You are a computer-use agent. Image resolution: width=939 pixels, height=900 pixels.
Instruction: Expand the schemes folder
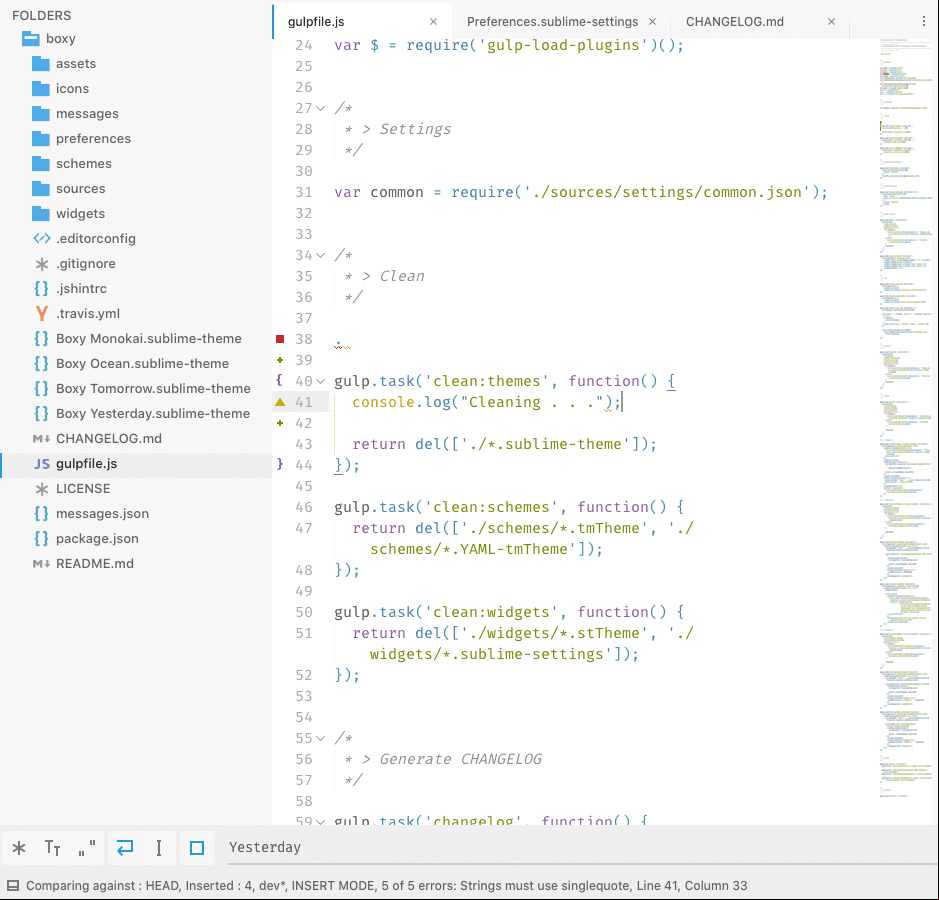click(41, 163)
